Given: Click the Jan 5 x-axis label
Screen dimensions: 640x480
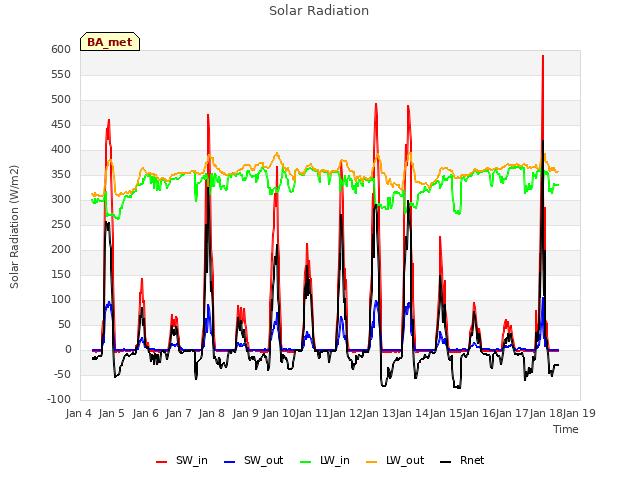Looking at the screenshot, I should [x=112, y=413].
